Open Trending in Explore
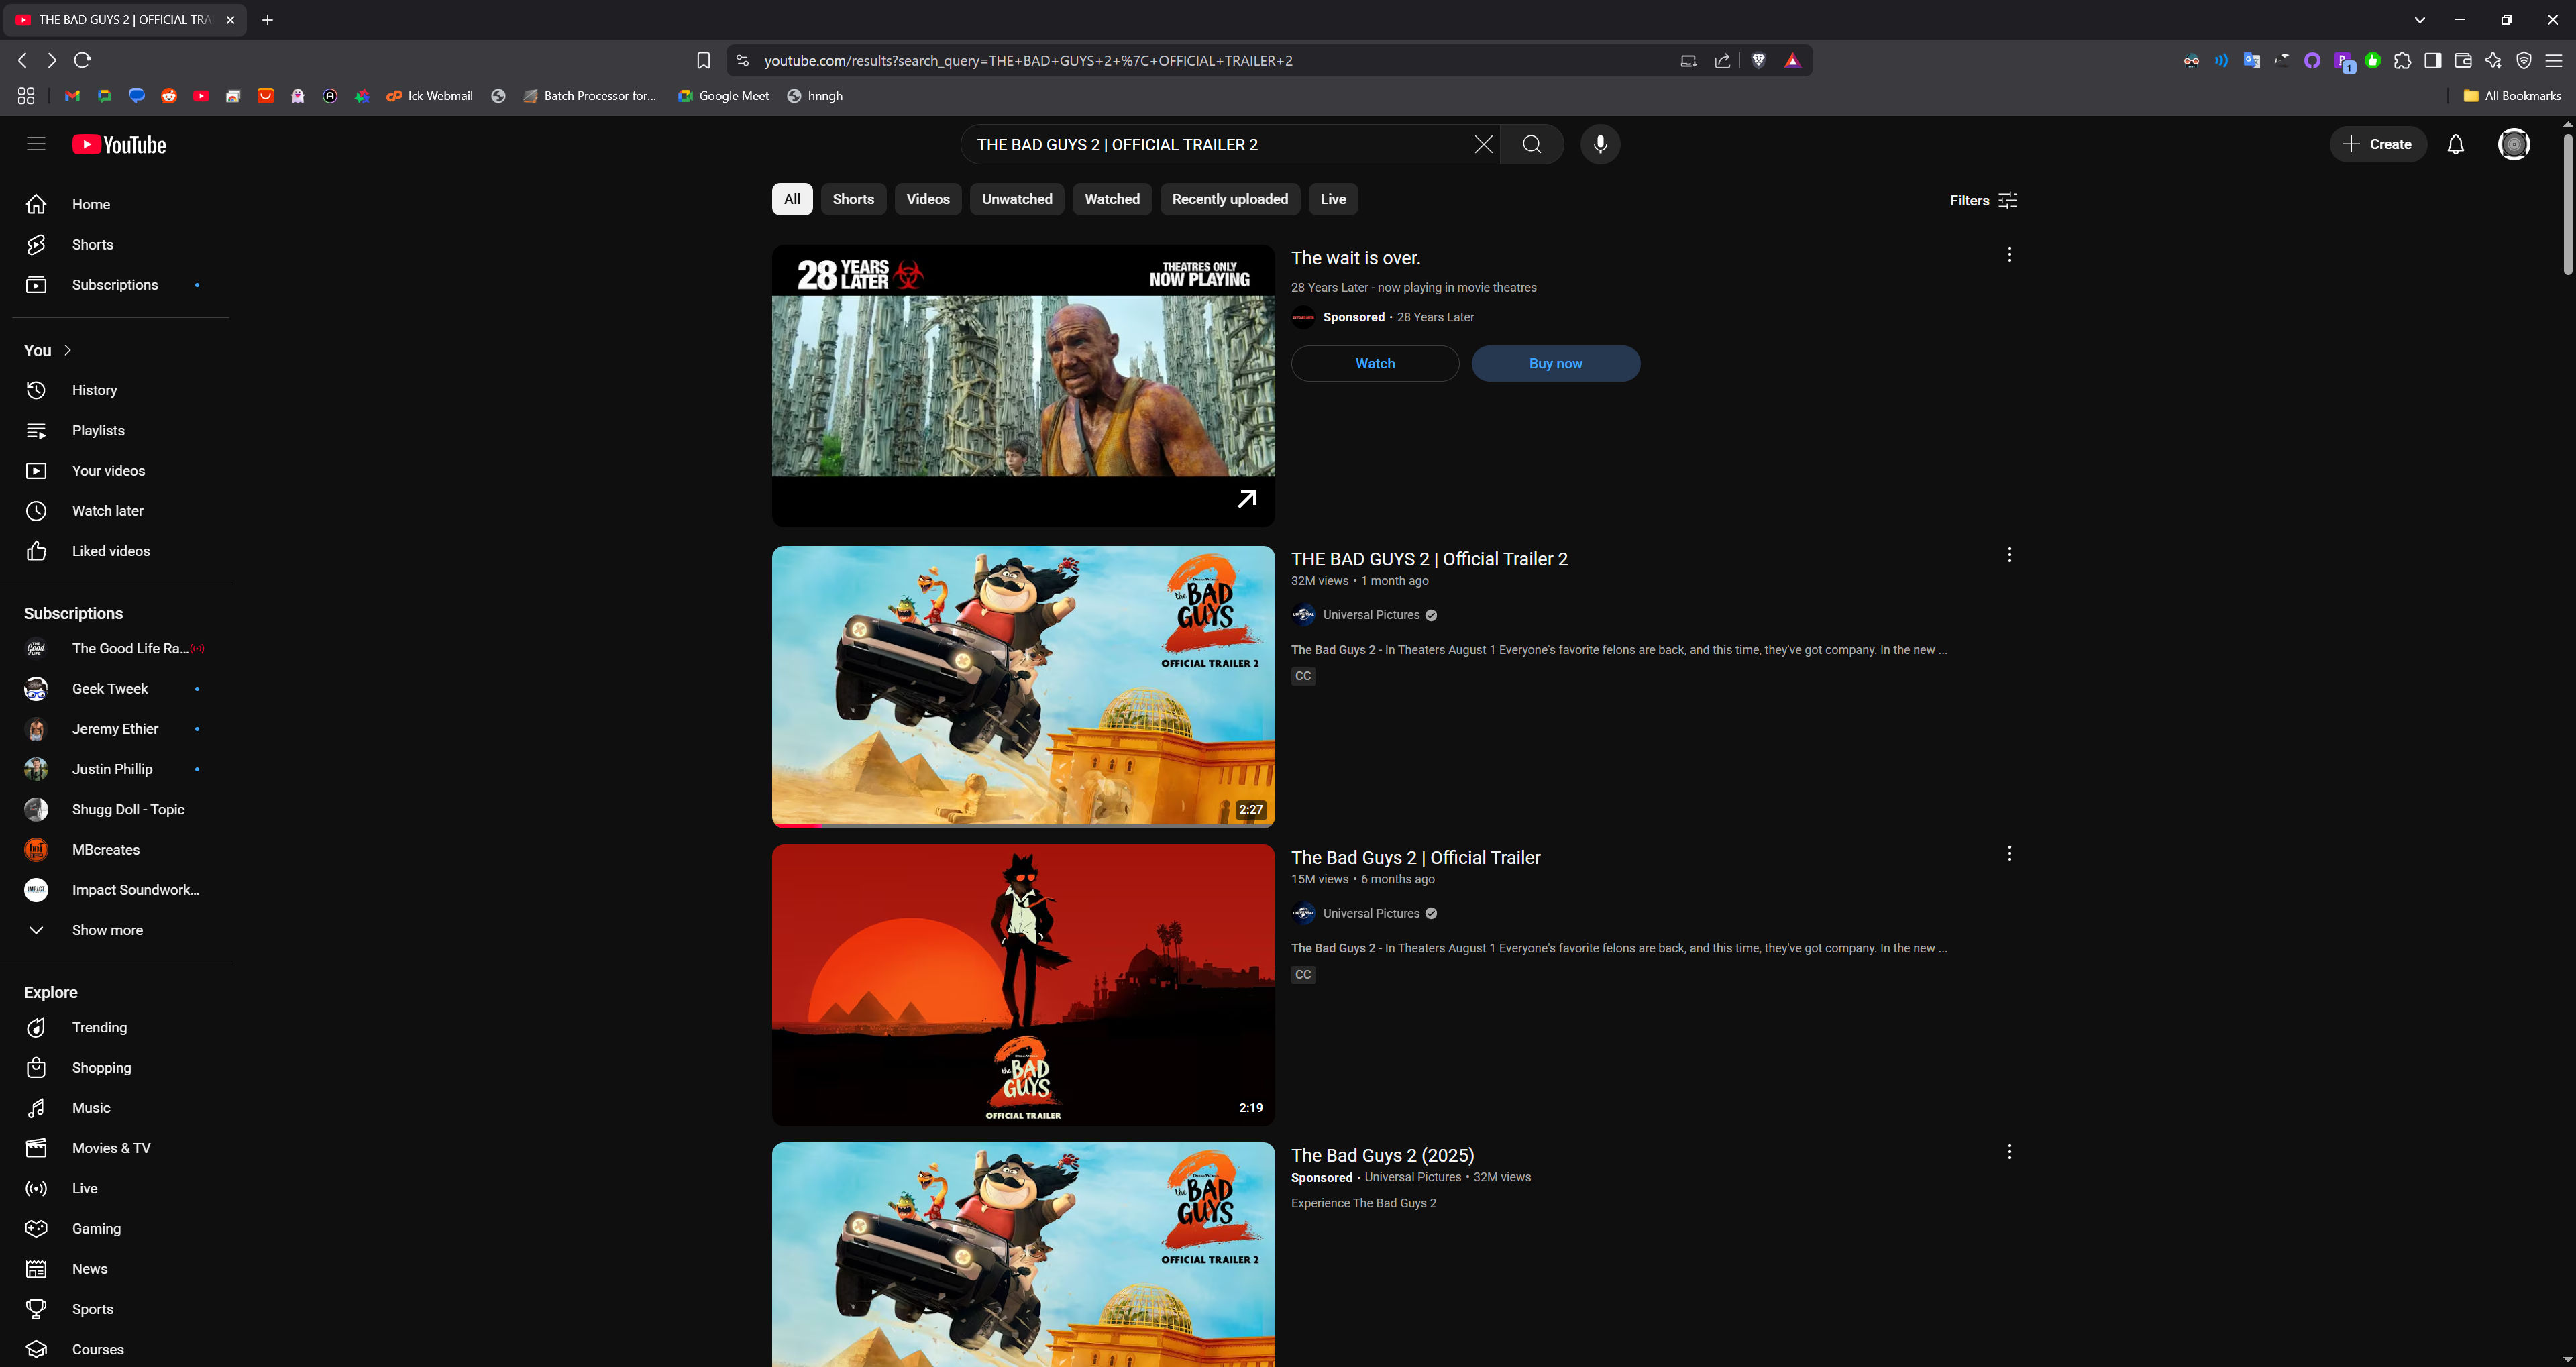Screen dimensions: 2576x1367 tap(115, 1028)
